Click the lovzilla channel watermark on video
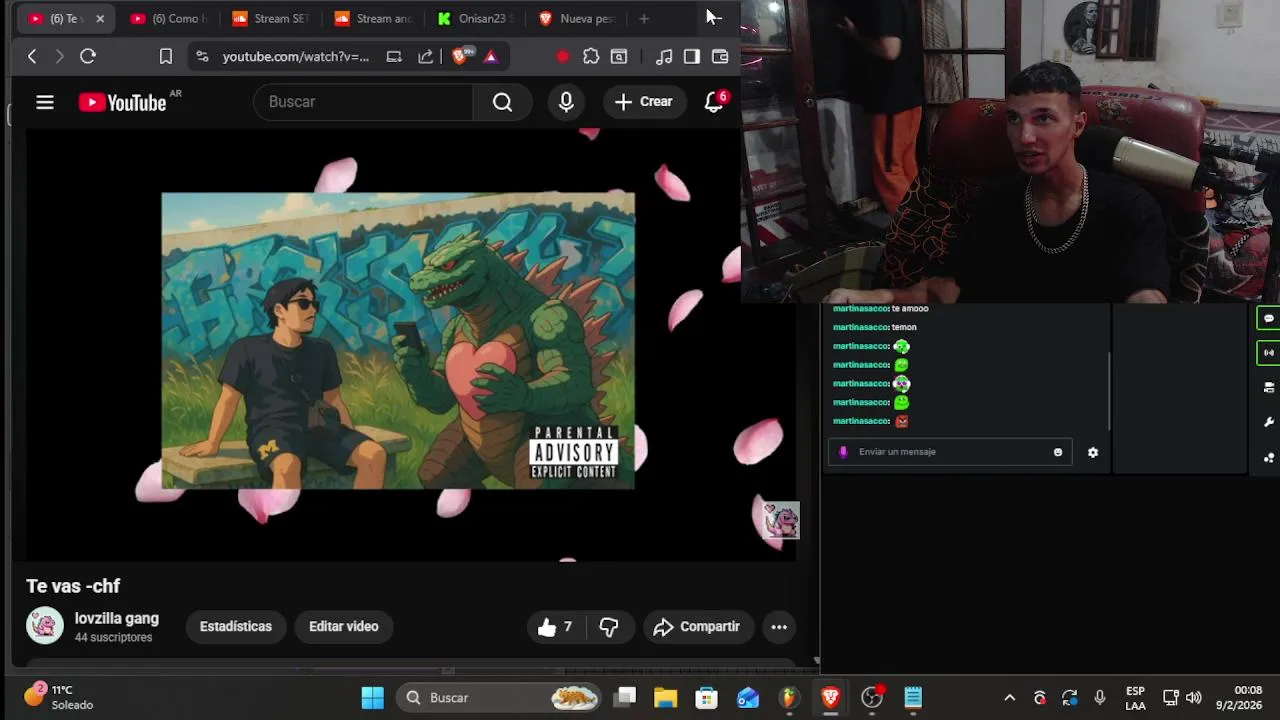 (x=781, y=520)
